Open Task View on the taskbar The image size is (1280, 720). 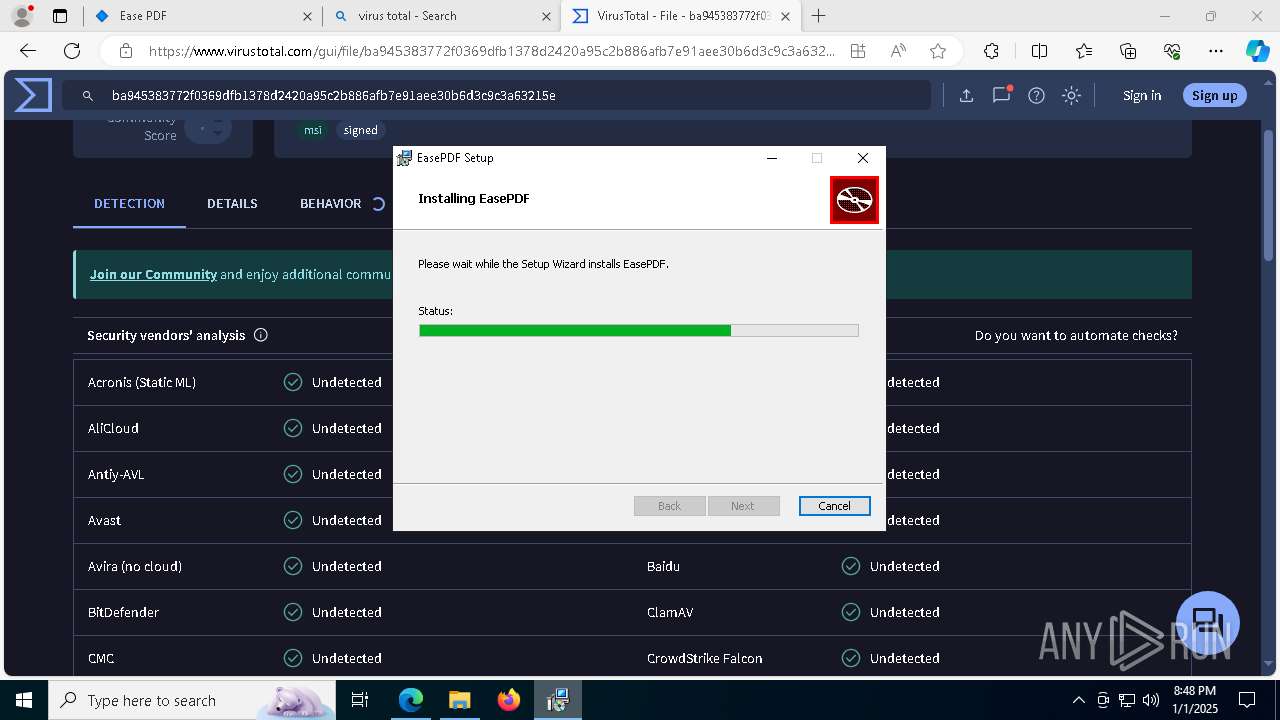pos(361,700)
